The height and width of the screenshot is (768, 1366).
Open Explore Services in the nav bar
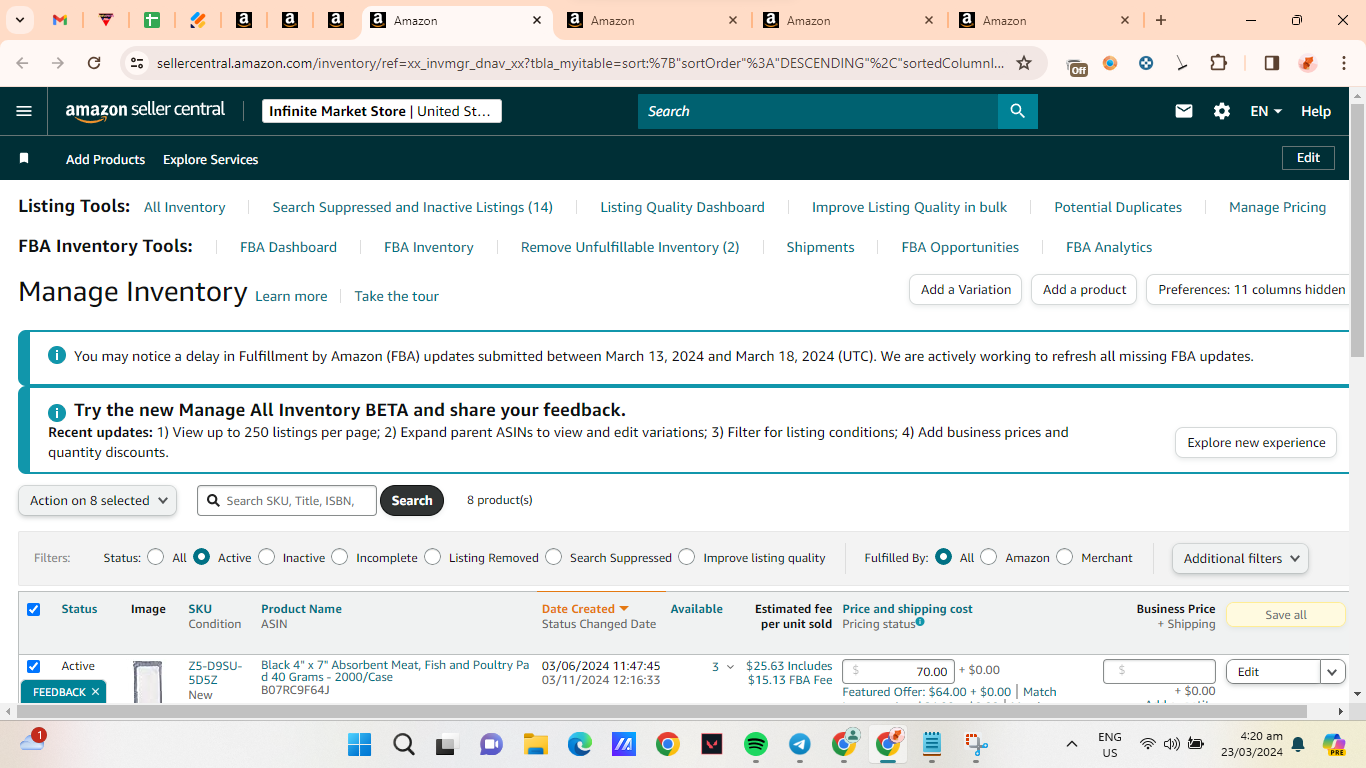click(211, 159)
